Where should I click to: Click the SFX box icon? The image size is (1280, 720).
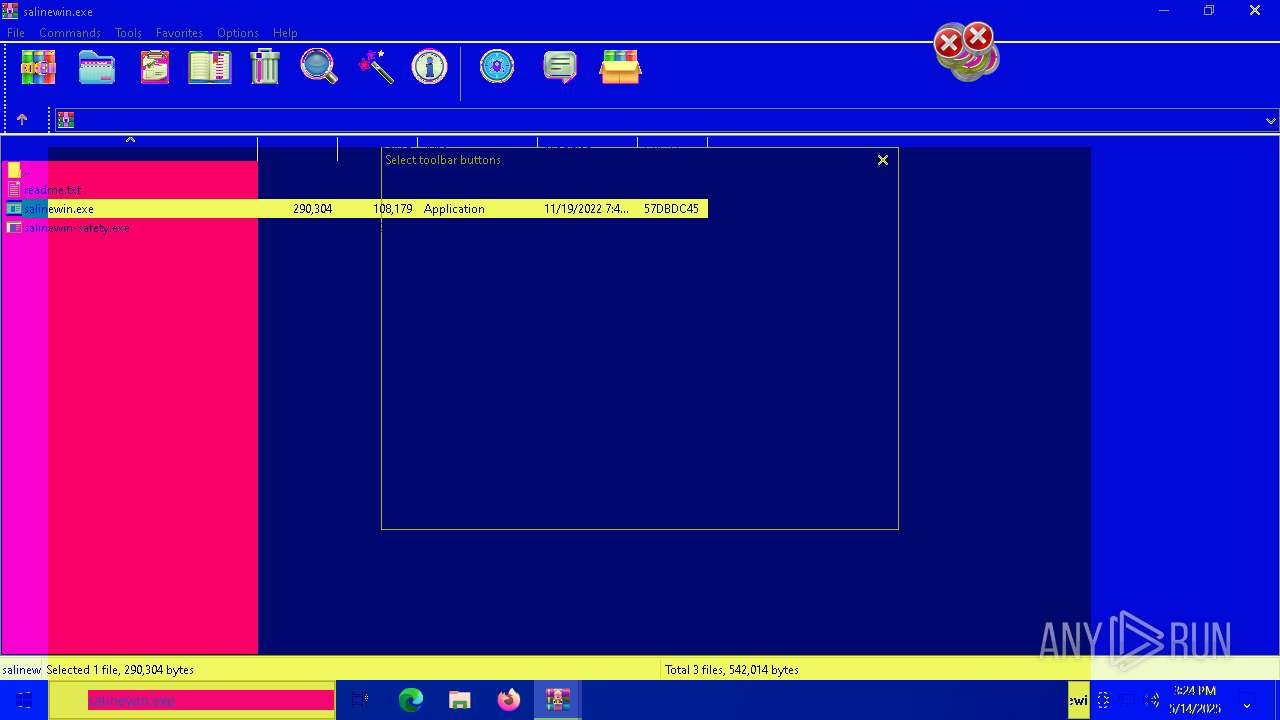tap(620, 68)
